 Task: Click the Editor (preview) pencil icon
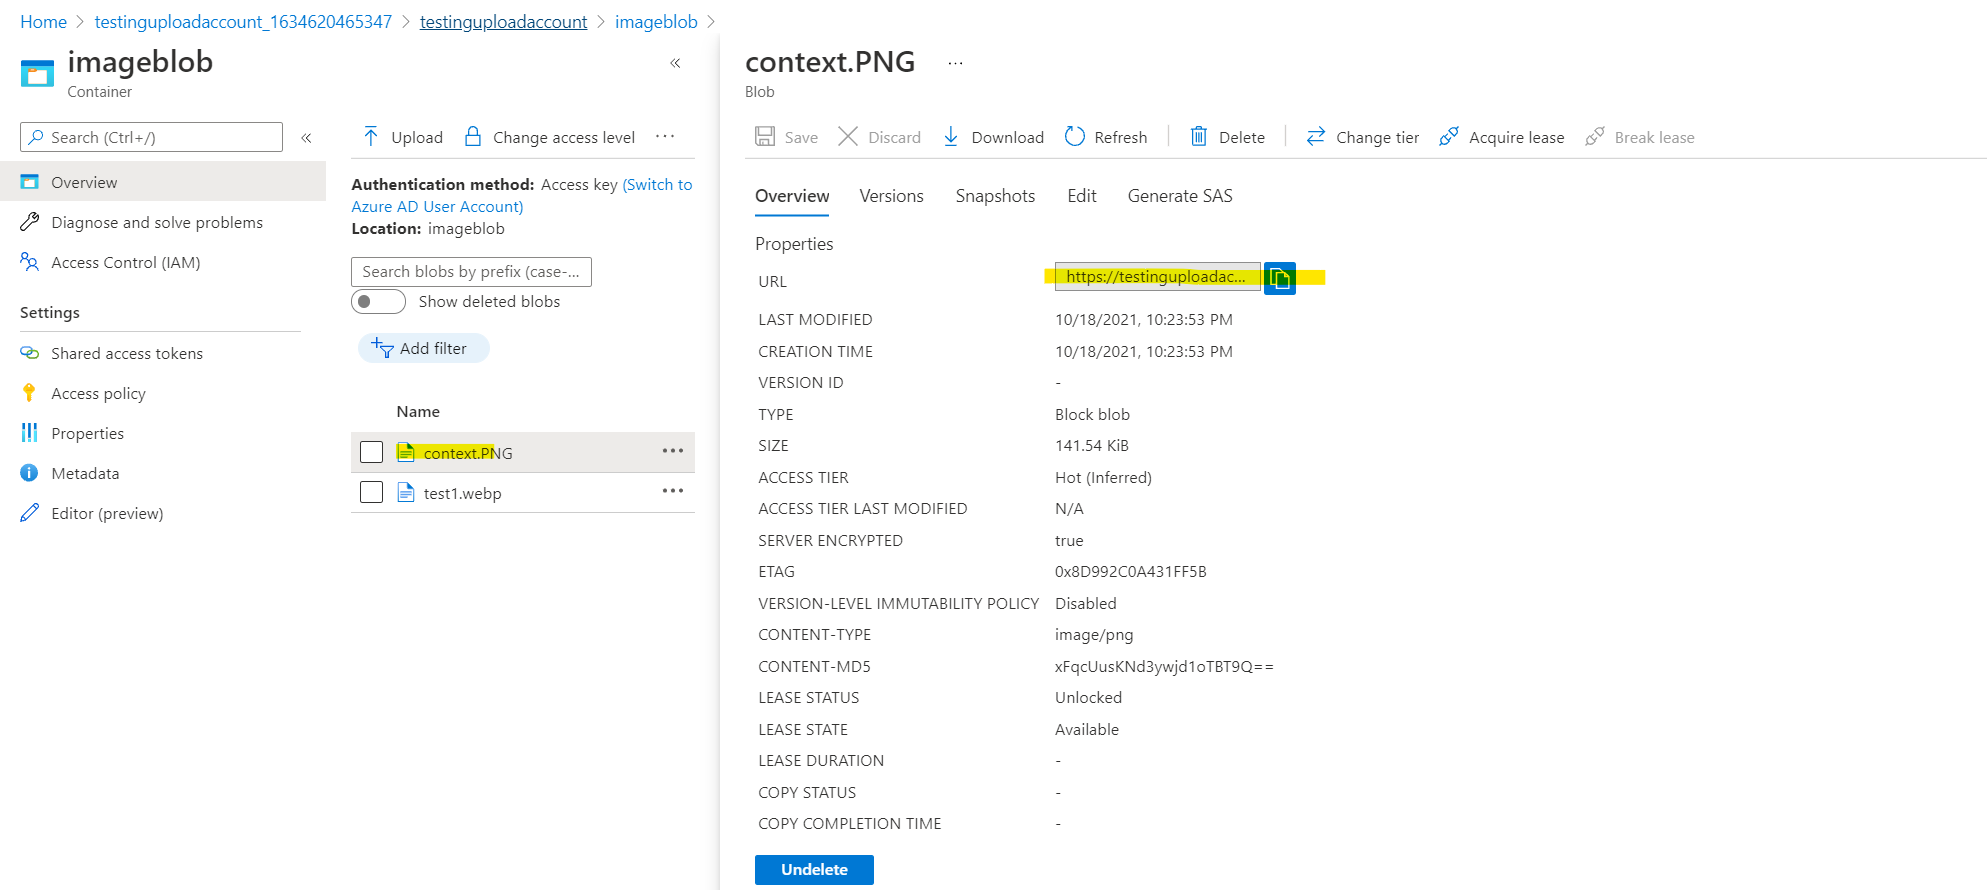coord(30,513)
